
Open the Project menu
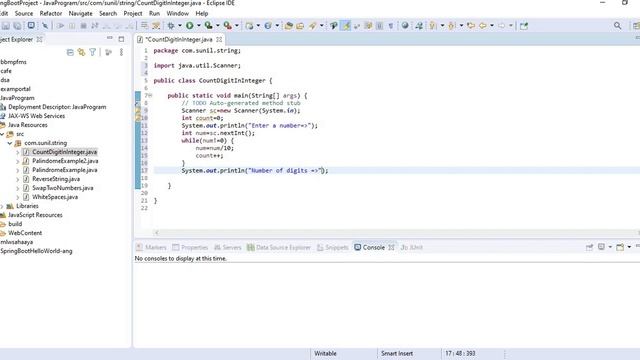133,13
